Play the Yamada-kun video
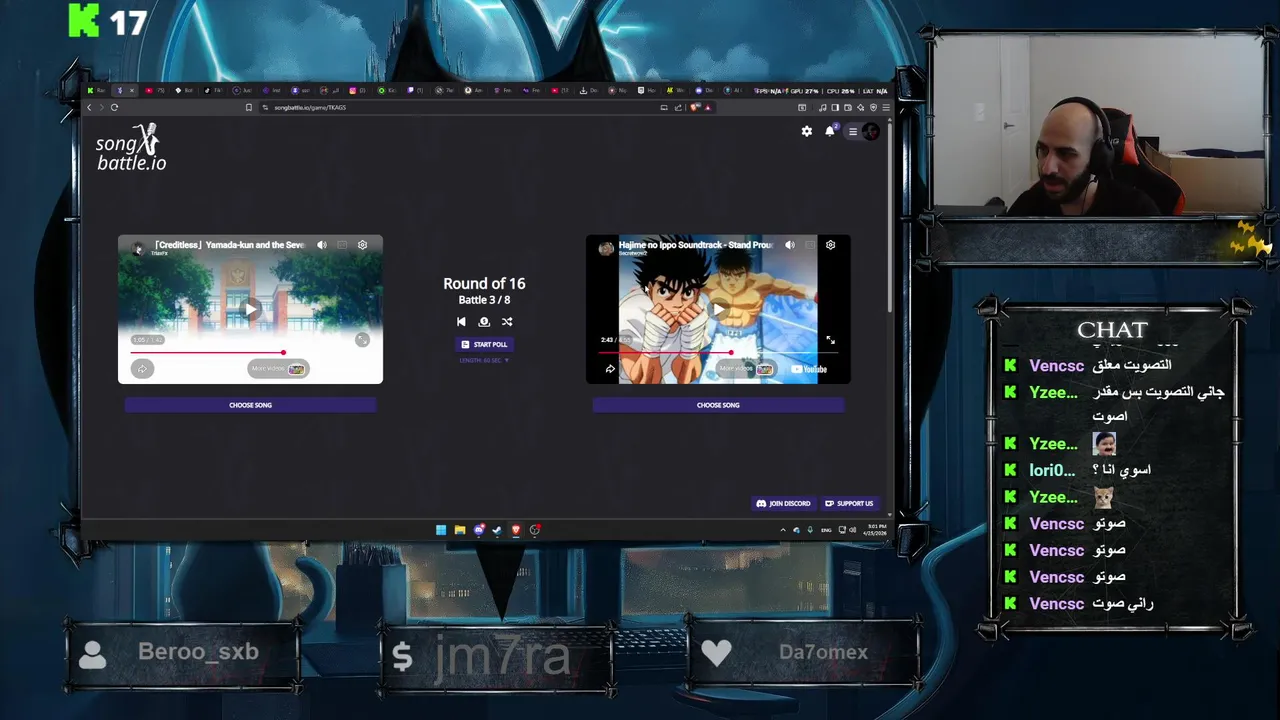 [251, 309]
